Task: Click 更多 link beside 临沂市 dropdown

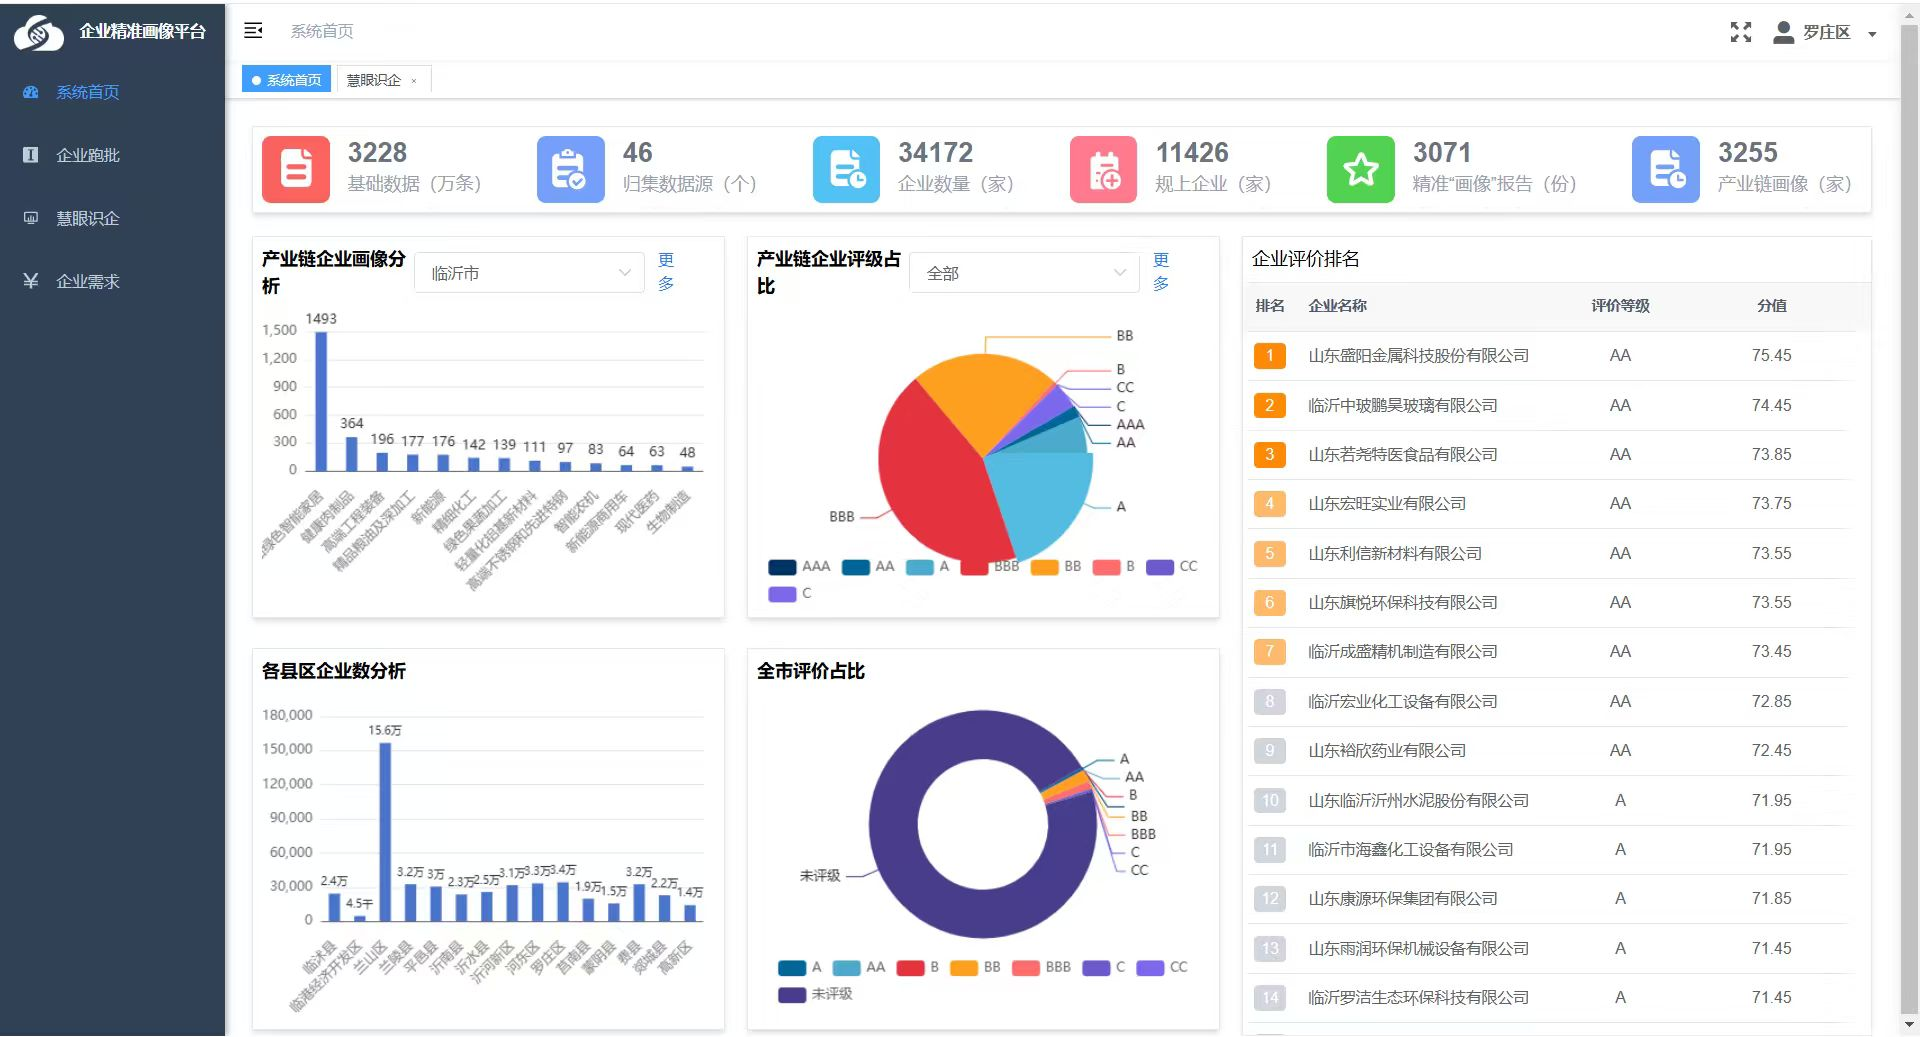Action: pos(666,271)
